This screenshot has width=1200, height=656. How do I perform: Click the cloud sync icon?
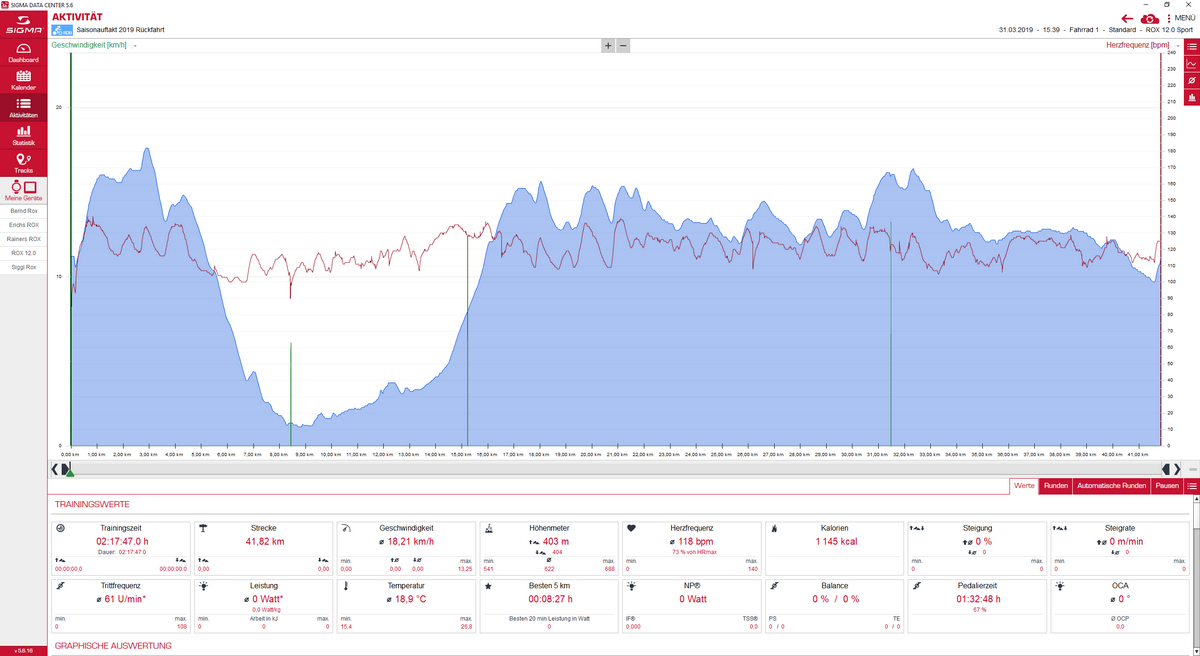point(1151,18)
